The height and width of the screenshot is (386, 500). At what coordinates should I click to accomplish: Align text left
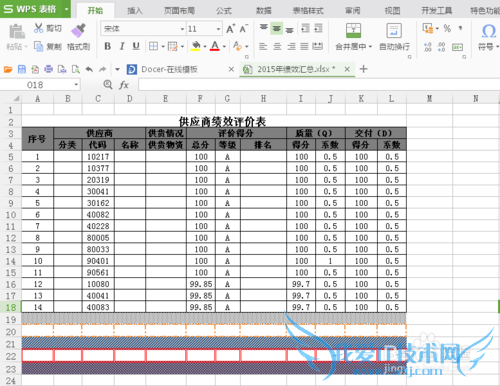[x=263, y=46]
